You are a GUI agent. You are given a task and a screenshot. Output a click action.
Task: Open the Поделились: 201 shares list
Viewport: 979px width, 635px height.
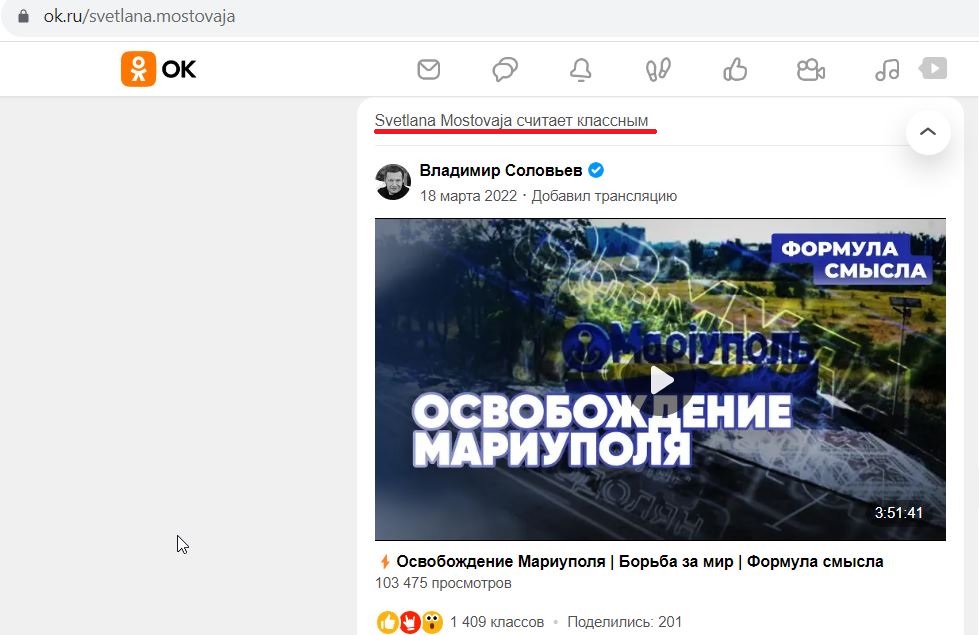pyautogui.click(x=624, y=622)
